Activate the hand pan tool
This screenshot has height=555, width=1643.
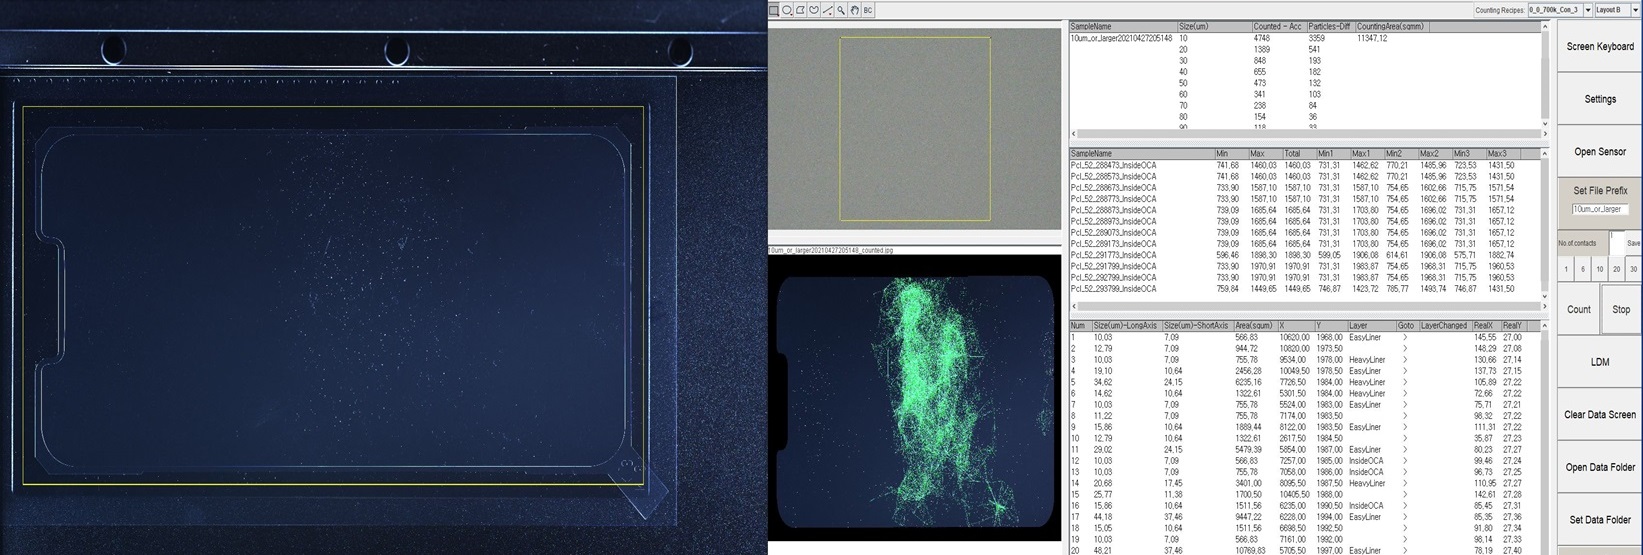point(854,10)
